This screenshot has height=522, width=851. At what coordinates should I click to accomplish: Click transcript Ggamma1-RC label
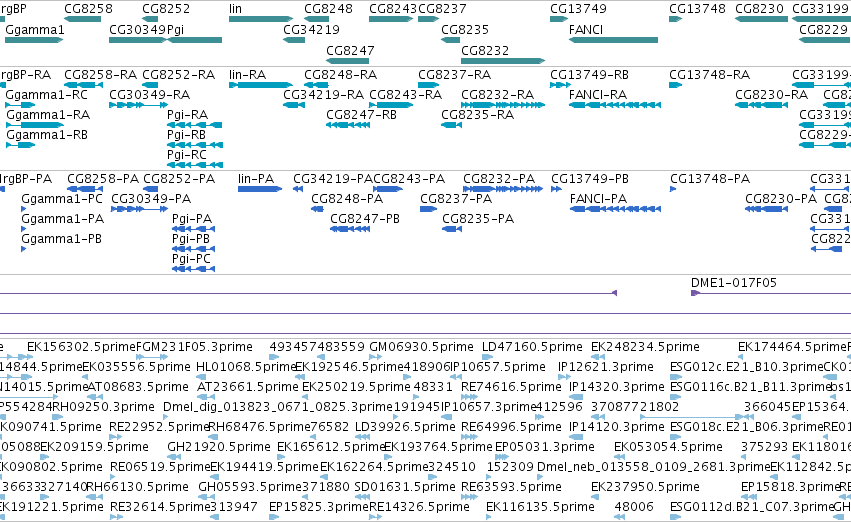[x=47, y=95]
